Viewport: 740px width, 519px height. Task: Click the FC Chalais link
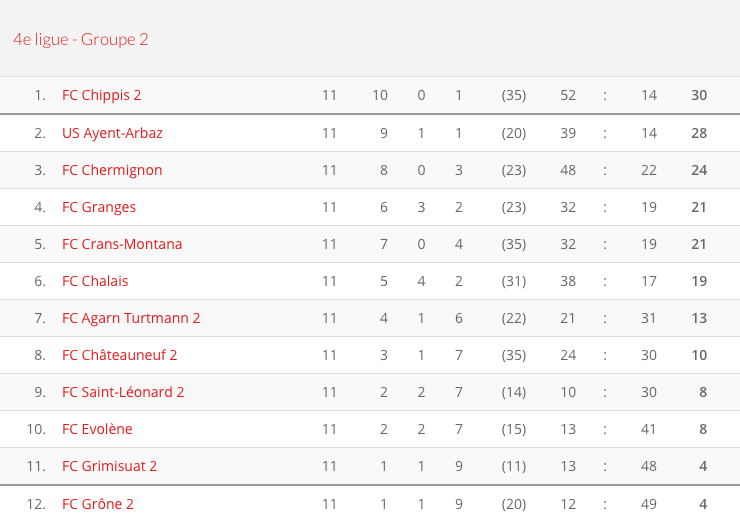point(95,281)
